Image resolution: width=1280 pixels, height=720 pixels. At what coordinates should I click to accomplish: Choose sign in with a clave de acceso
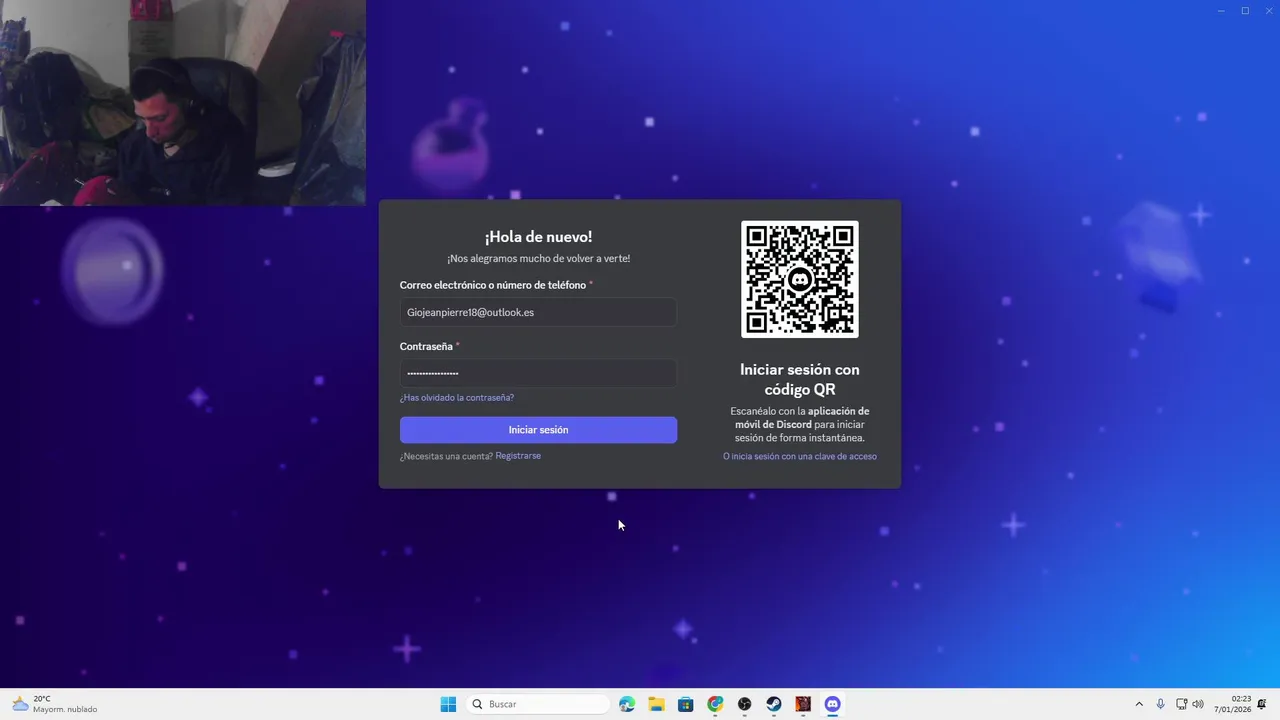pyautogui.click(x=800, y=457)
